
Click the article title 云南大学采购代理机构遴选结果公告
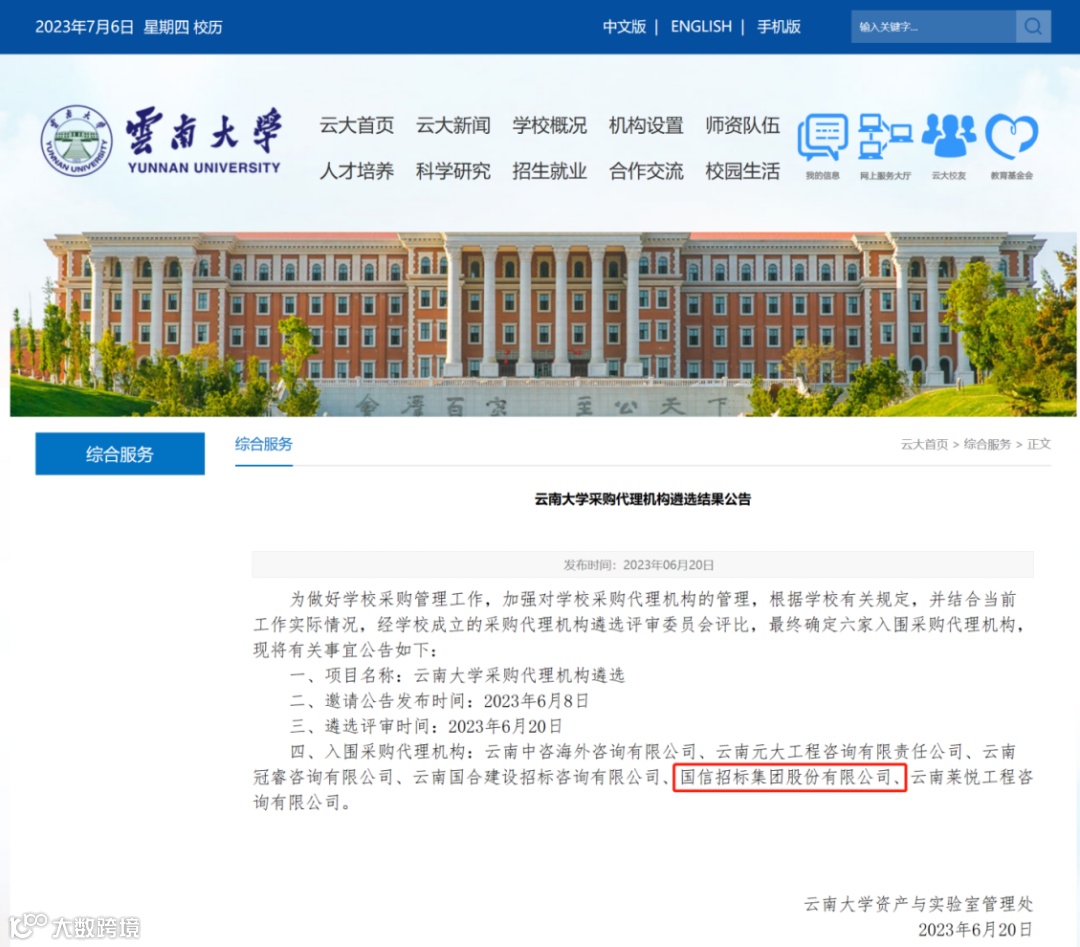click(643, 499)
